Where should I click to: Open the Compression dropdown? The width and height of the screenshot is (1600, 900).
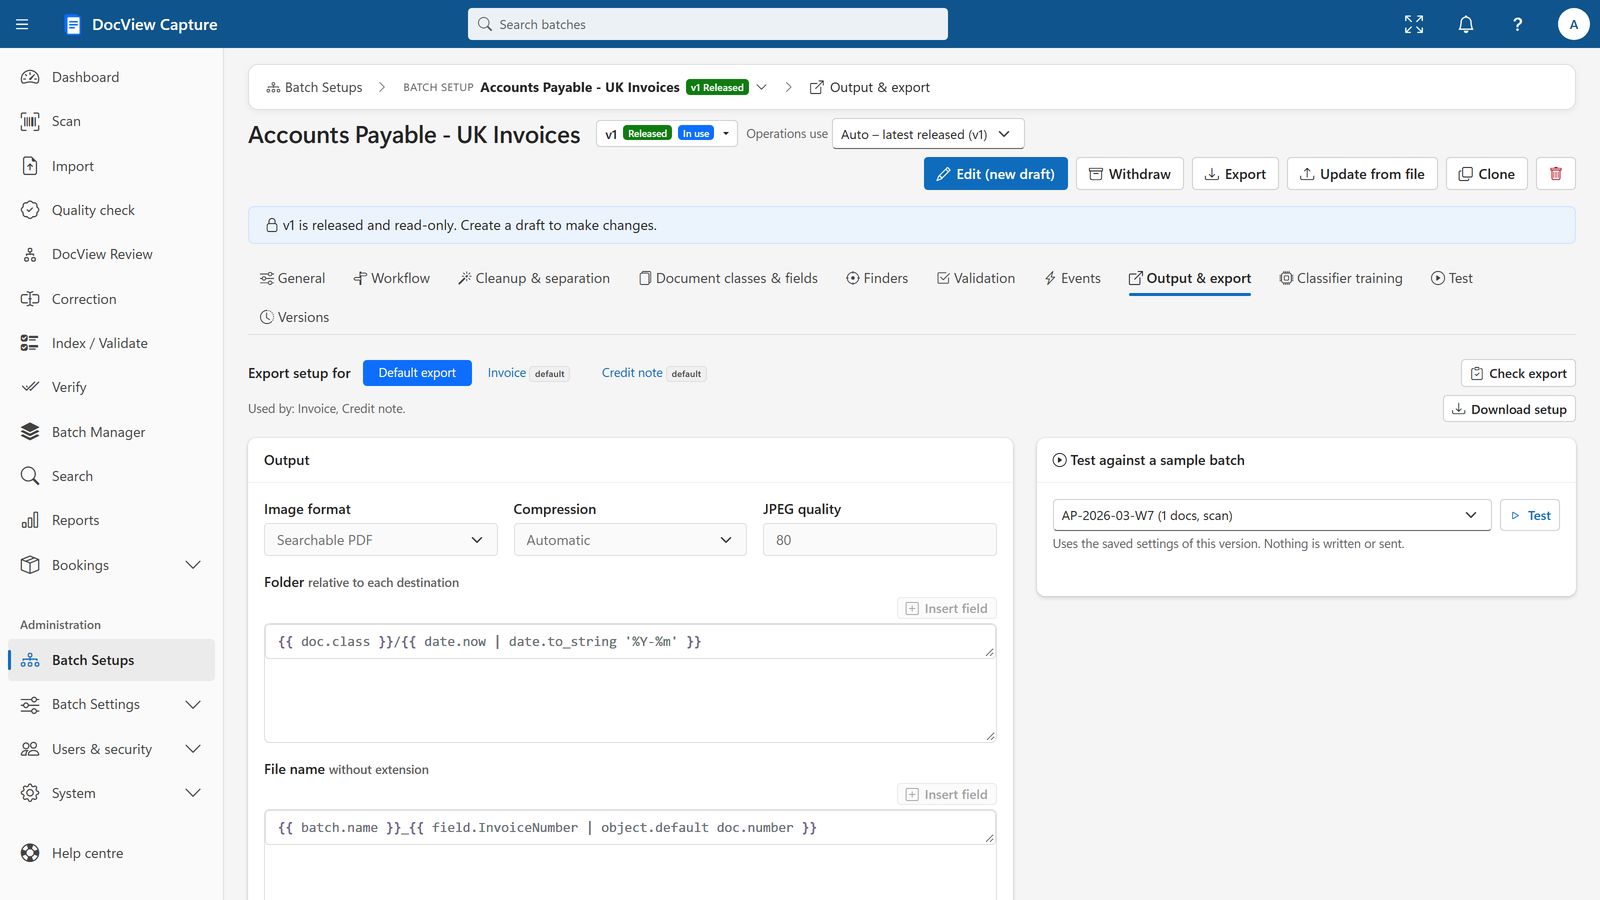(x=630, y=540)
